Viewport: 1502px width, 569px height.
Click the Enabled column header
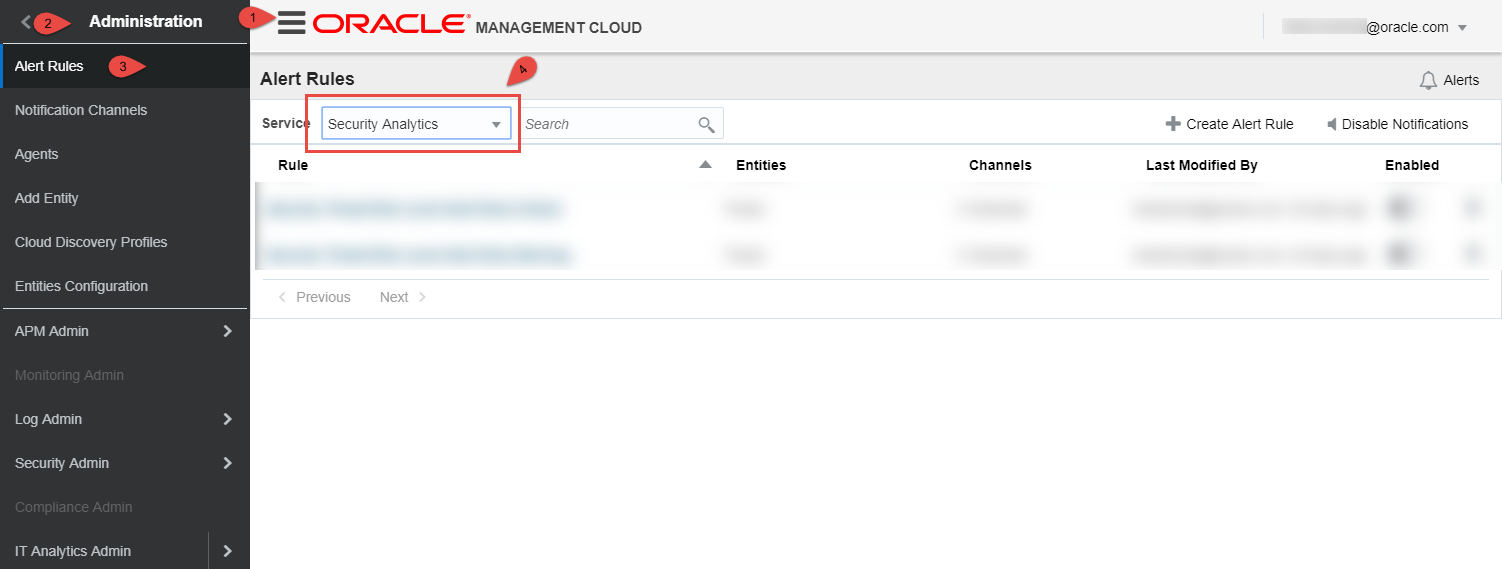click(1412, 165)
